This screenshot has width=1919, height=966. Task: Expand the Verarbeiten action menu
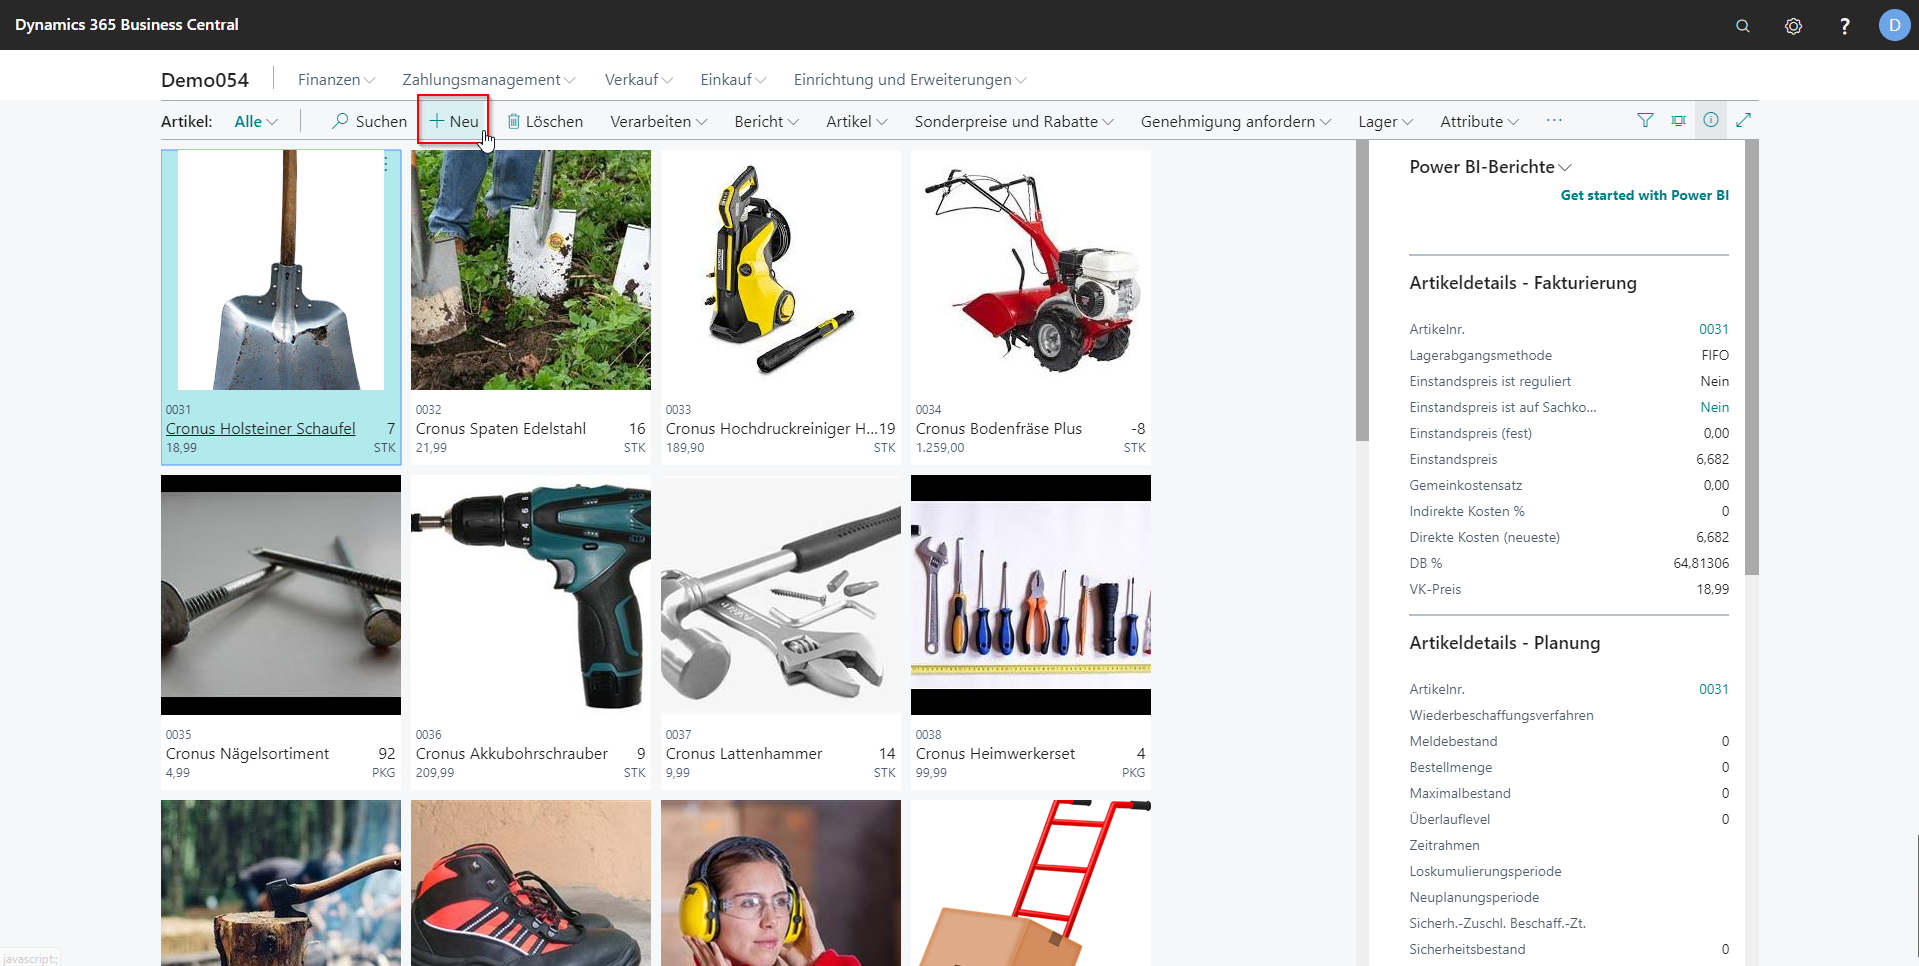tap(659, 121)
